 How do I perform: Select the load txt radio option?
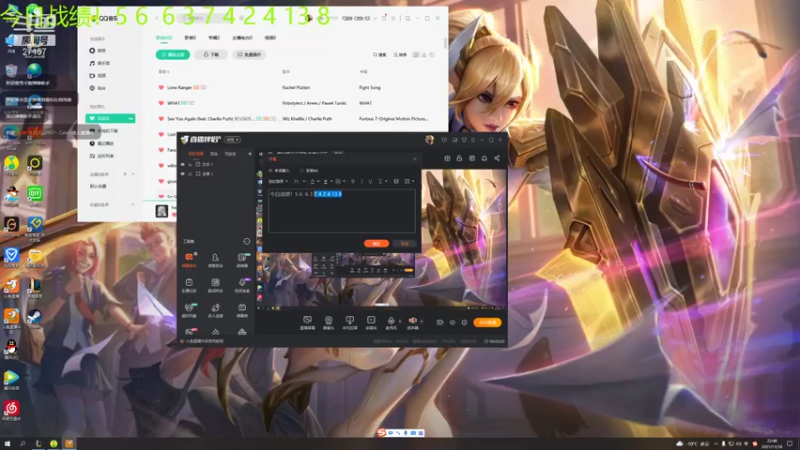pyautogui.click(x=309, y=170)
